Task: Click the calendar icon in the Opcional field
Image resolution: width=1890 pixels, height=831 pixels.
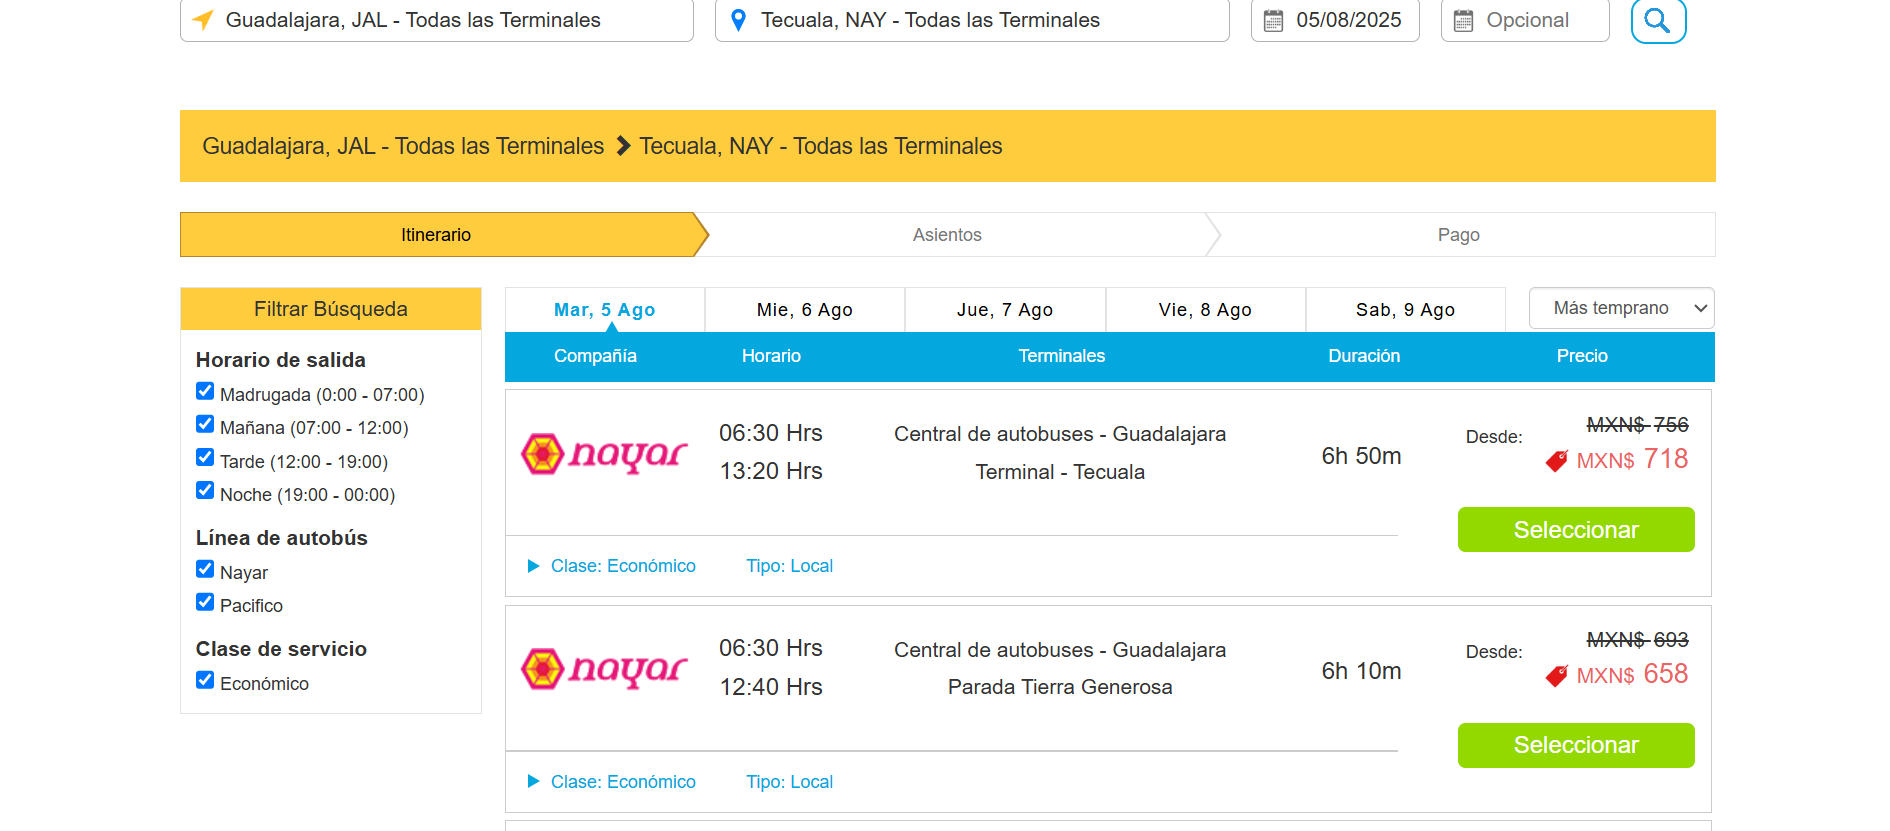Action: [1463, 20]
